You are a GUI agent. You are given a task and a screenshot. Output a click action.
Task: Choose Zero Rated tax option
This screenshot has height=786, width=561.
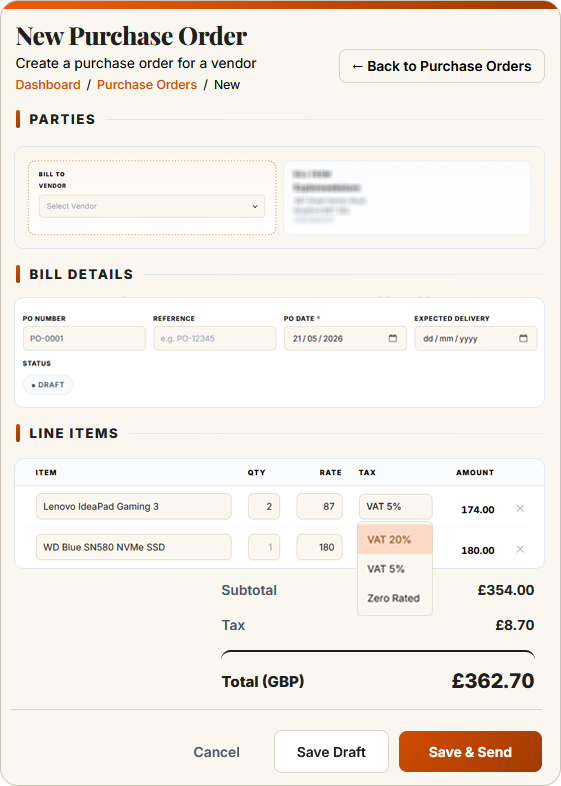point(395,598)
